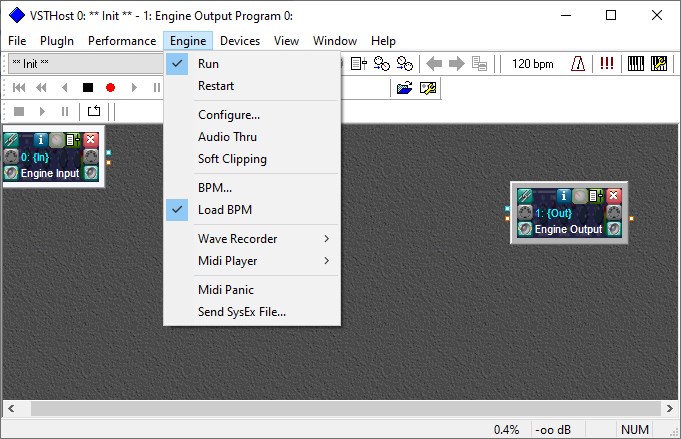This screenshot has width=681, height=439.
Task: Open the BPM... dialog entry
Action: [x=252, y=188]
